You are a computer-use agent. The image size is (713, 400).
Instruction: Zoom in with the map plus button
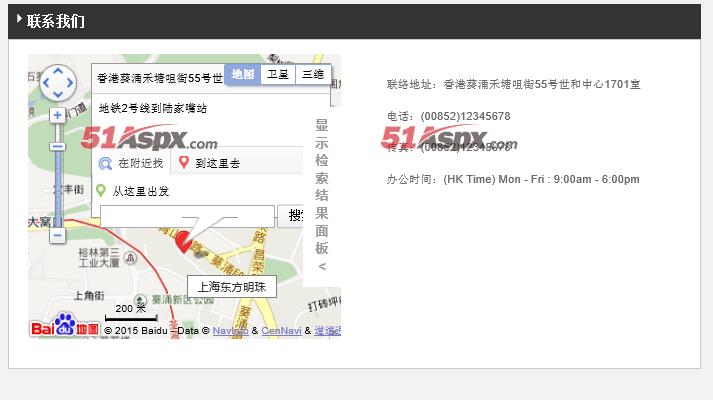(57, 115)
